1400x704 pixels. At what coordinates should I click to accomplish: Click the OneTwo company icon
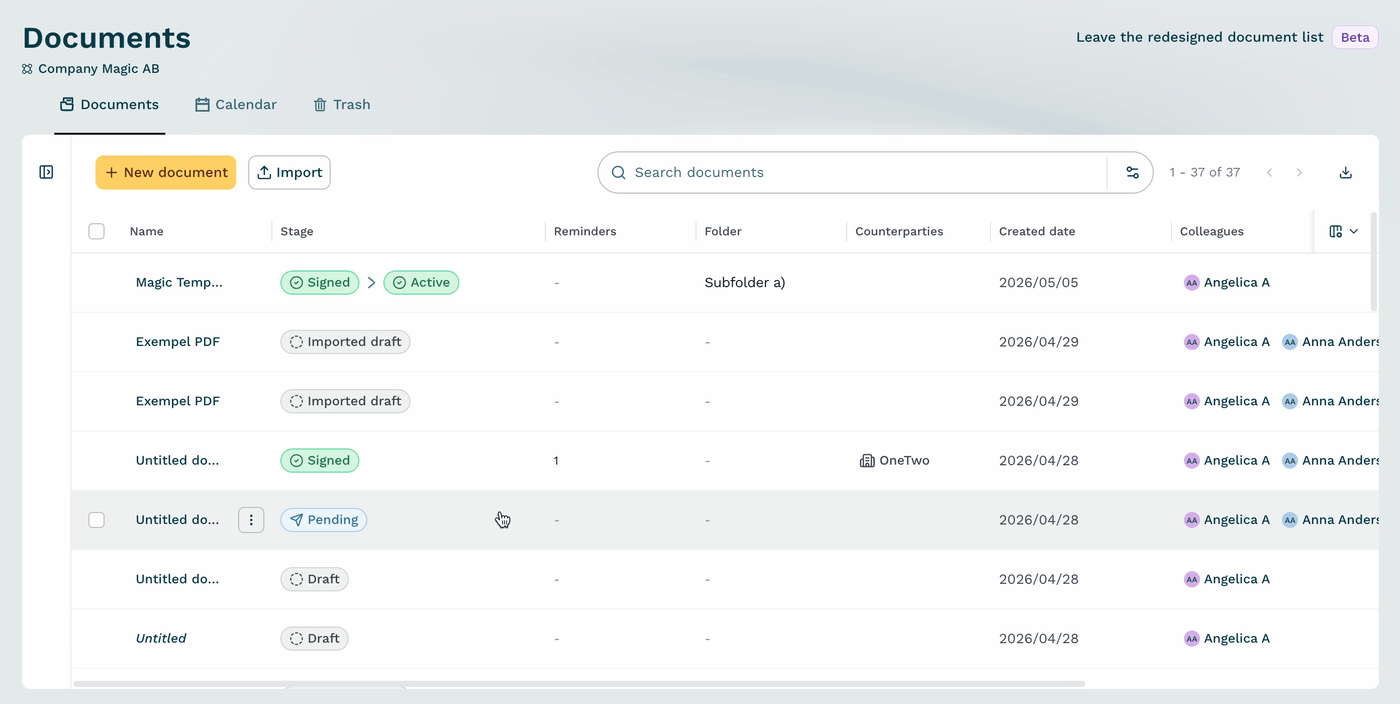coord(867,460)
